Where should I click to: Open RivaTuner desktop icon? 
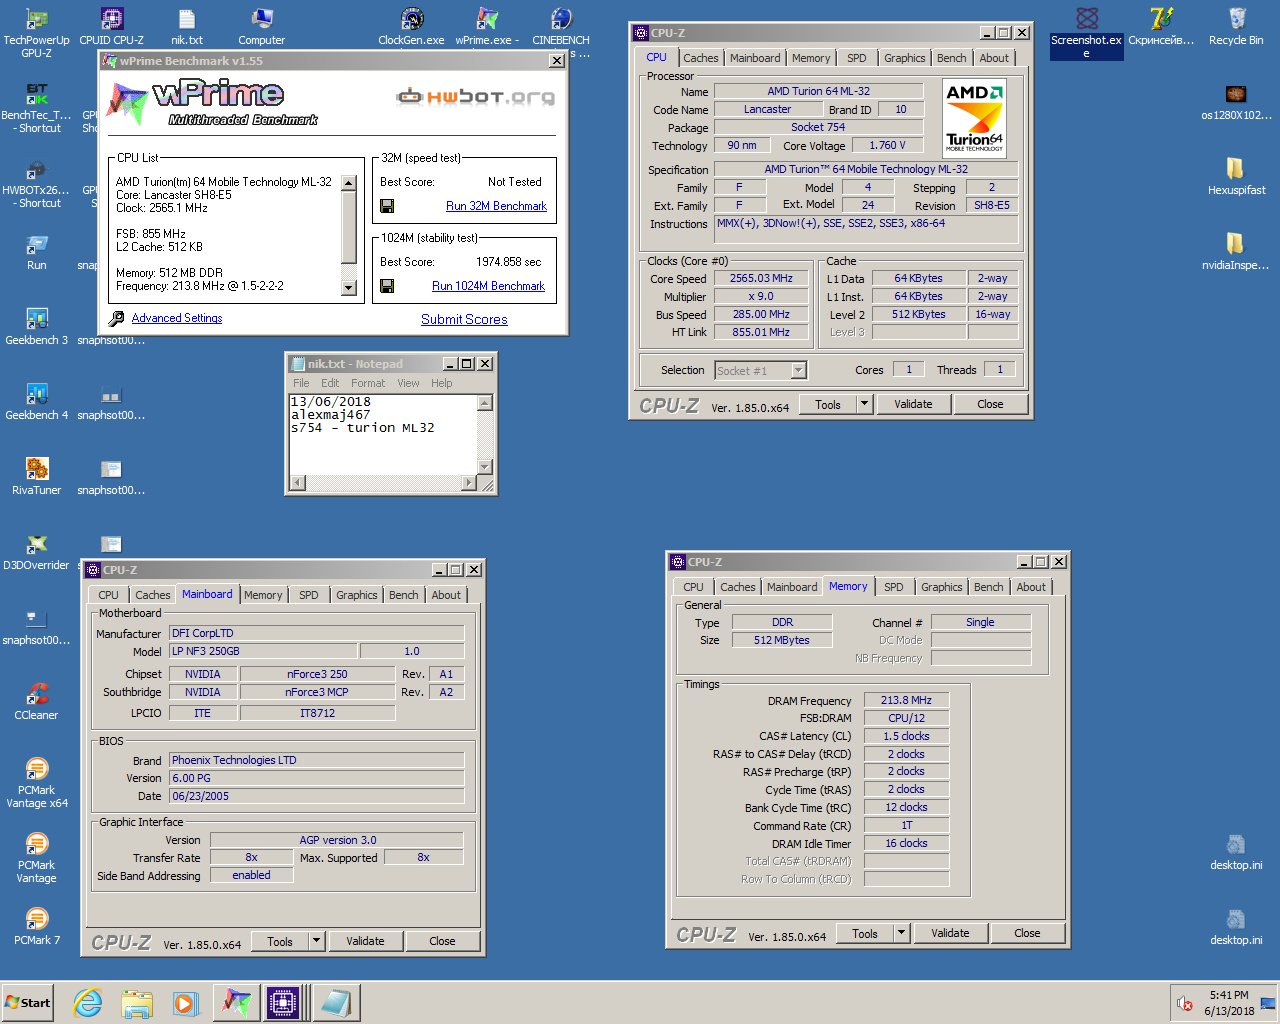tap(37, 477)
